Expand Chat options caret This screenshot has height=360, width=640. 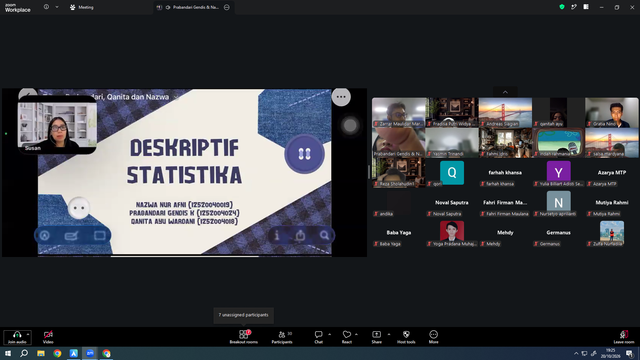click(x=329, y=334)
